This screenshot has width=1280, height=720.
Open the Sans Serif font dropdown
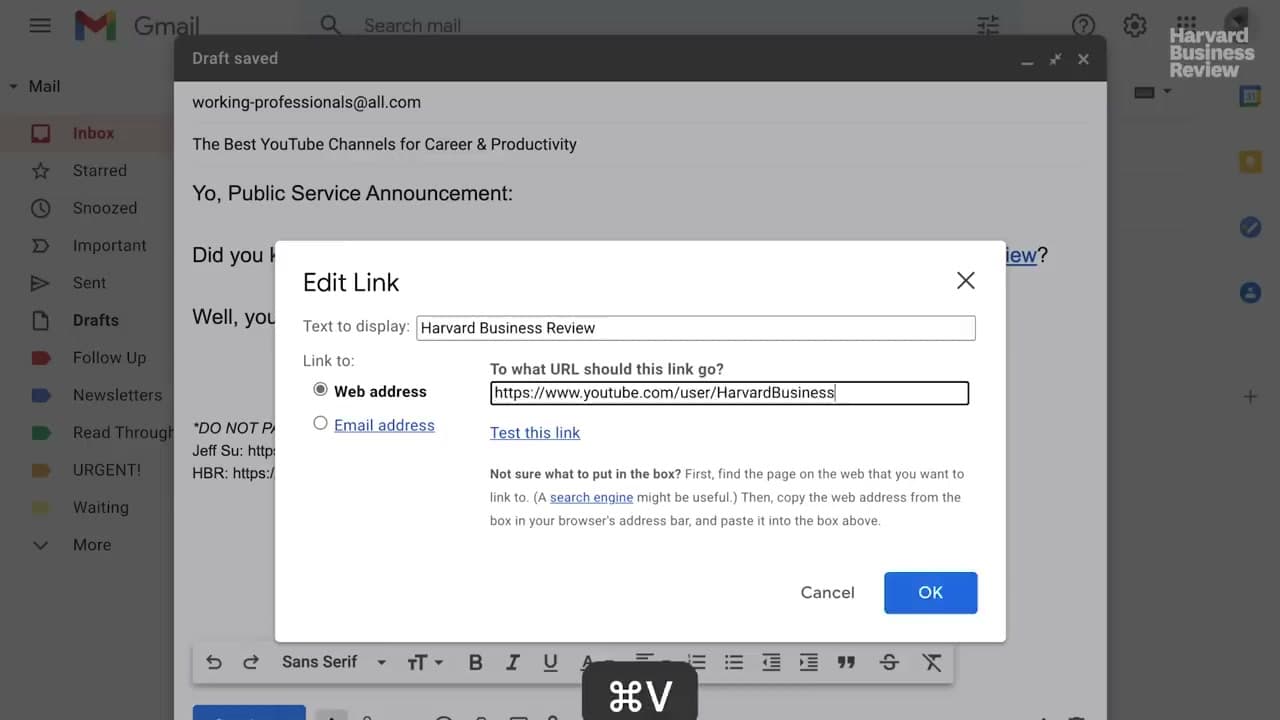(x=334, y=662)
